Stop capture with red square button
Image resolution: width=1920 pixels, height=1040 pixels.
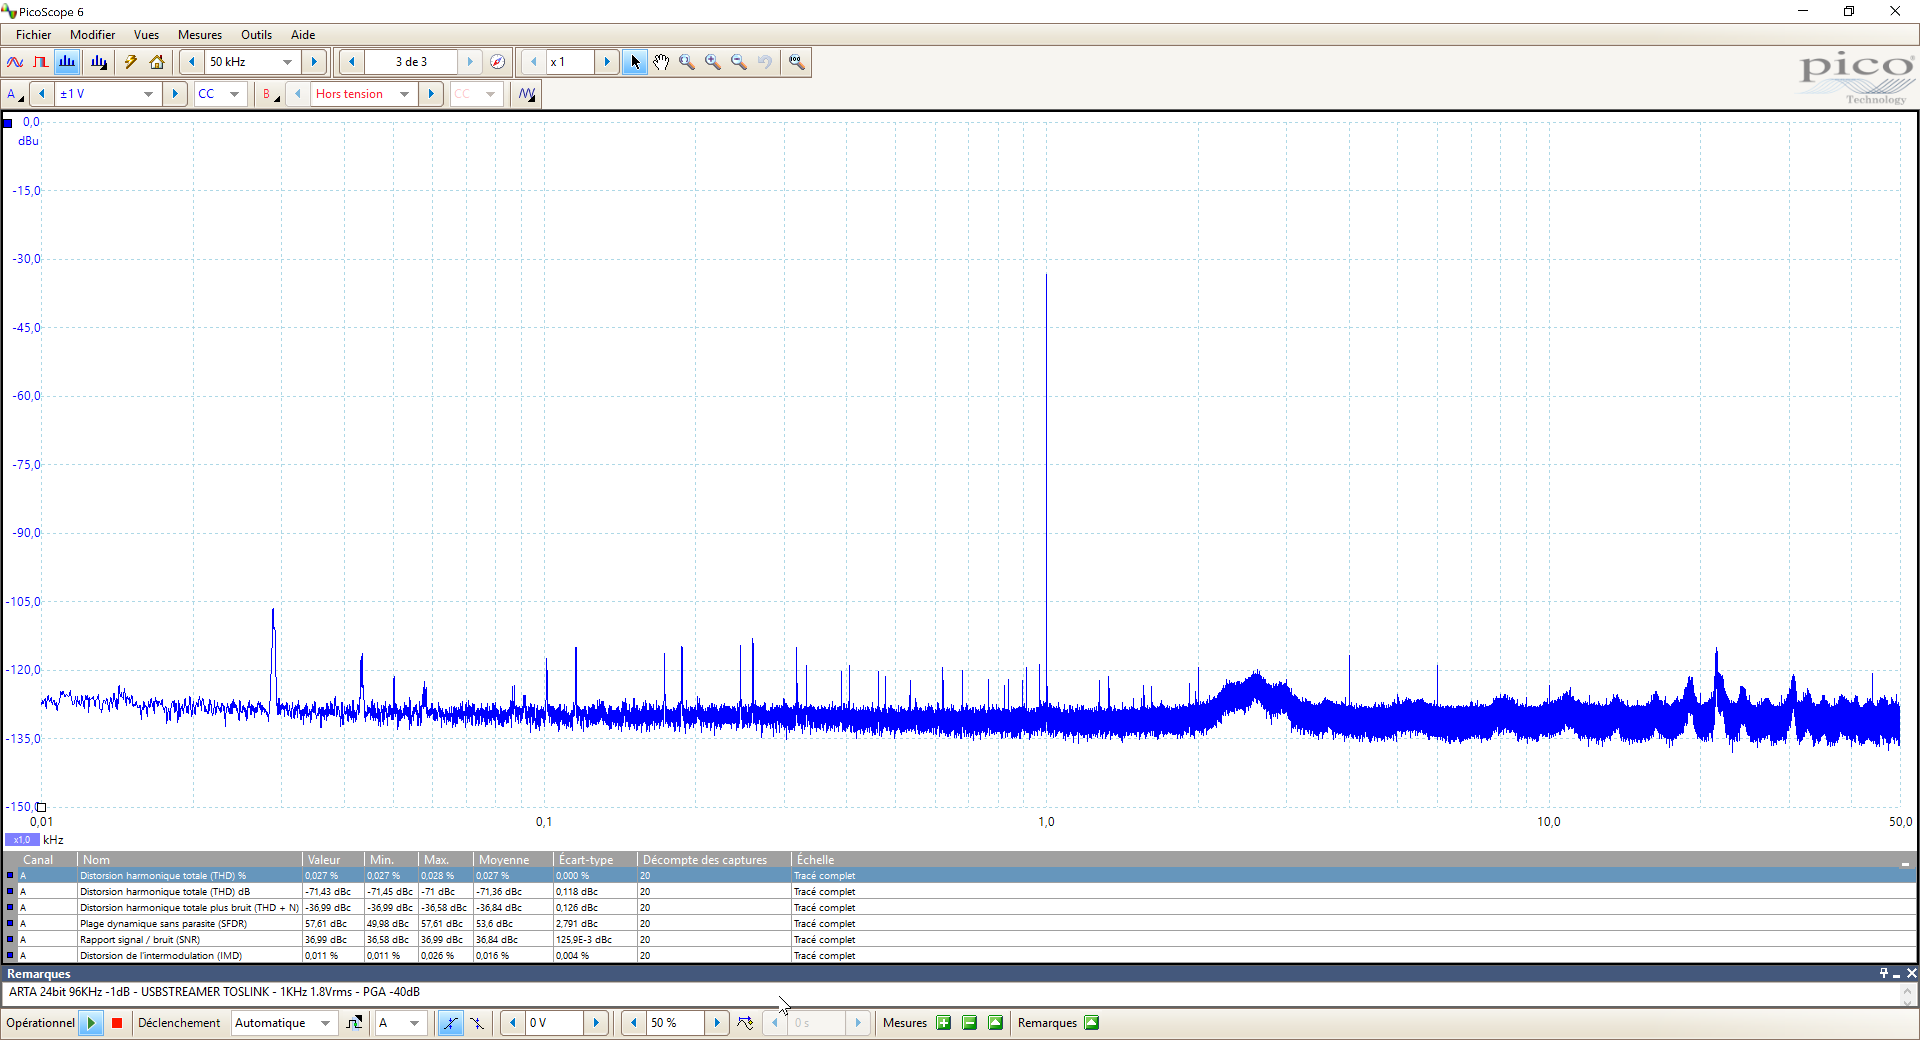[x=117, y=1023]
